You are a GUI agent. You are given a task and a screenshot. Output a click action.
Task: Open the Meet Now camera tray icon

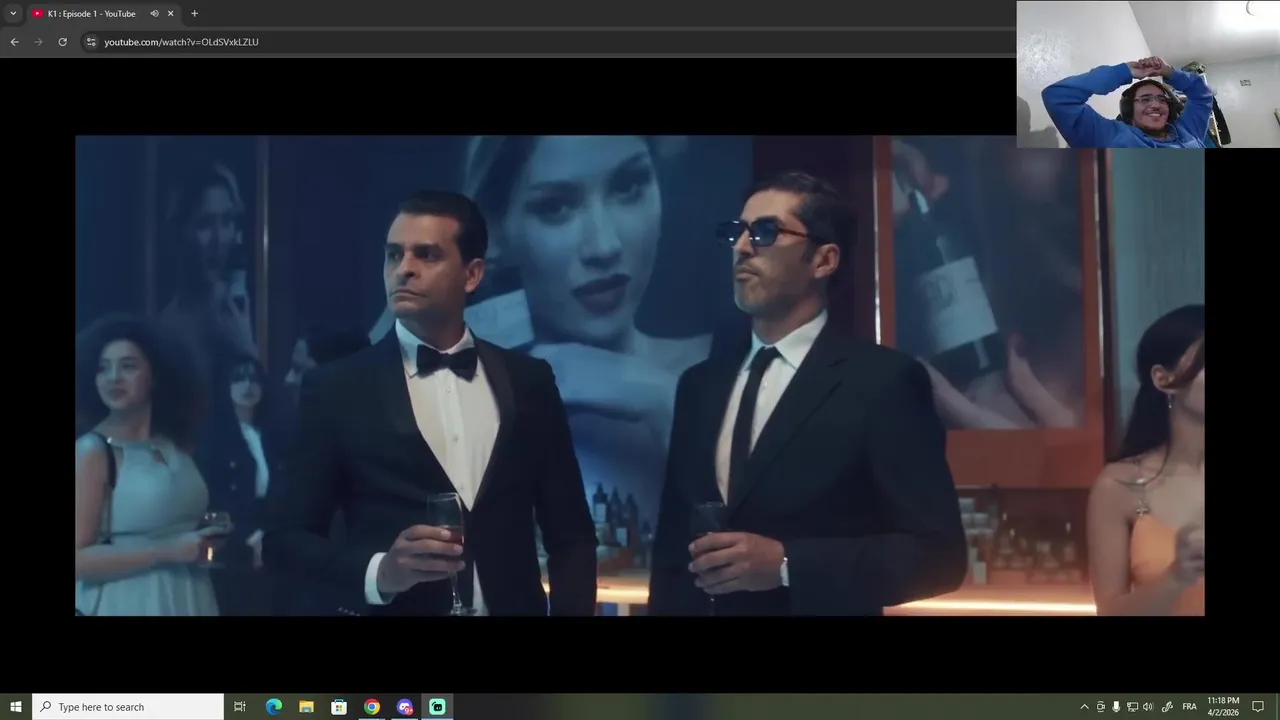click(1101, 707)
